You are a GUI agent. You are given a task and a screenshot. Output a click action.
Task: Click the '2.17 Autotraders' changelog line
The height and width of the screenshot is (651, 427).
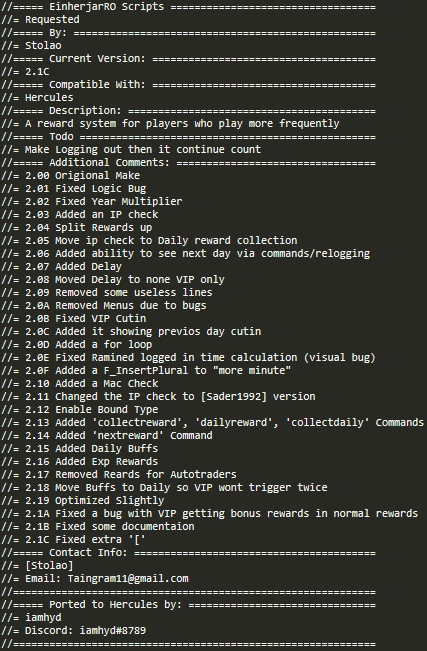(x=119, y=475)
